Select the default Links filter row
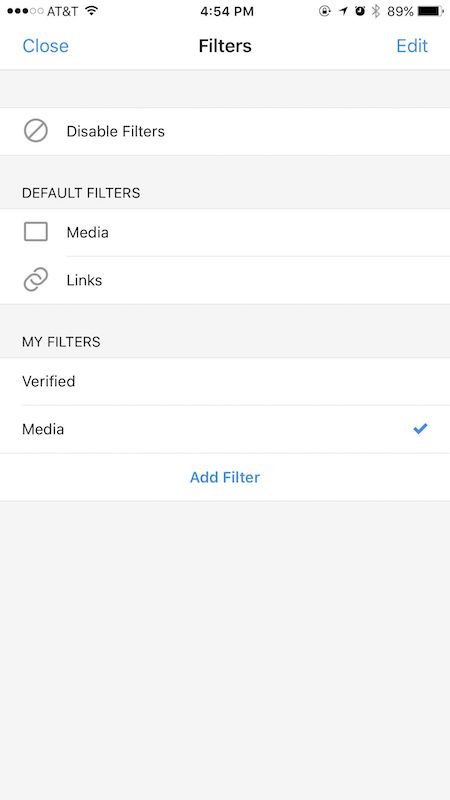The width and height of the screenshot is (450, 800). pos(225,280)
